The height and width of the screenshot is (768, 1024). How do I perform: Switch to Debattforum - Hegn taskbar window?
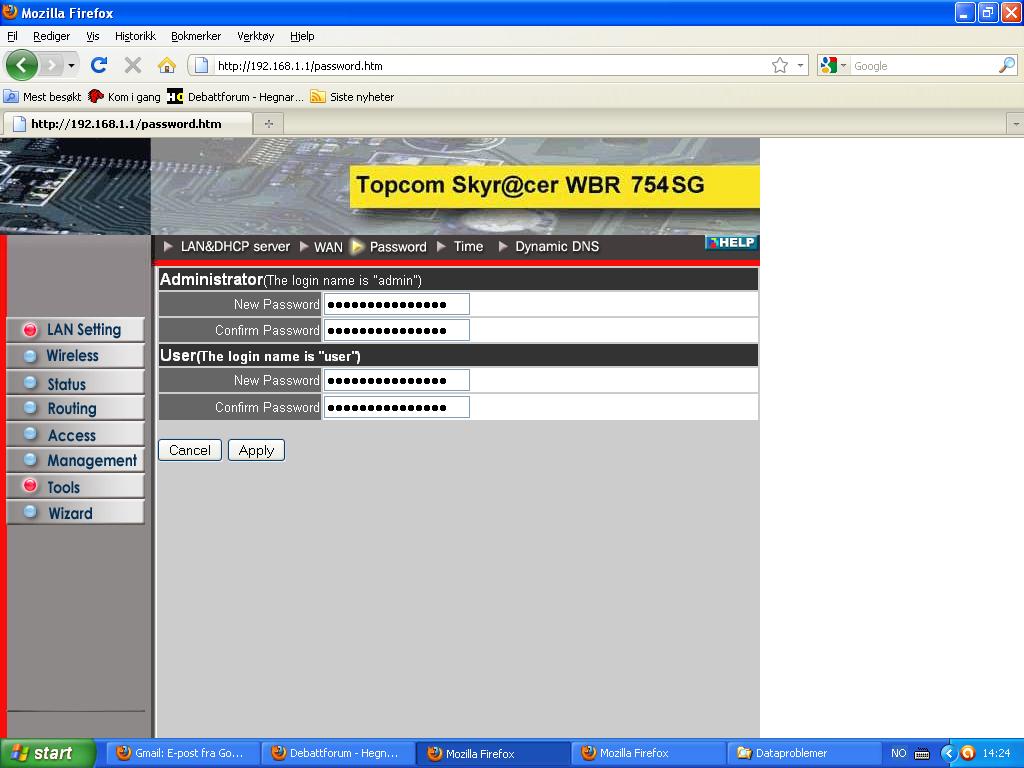click(x=338, y=753)
